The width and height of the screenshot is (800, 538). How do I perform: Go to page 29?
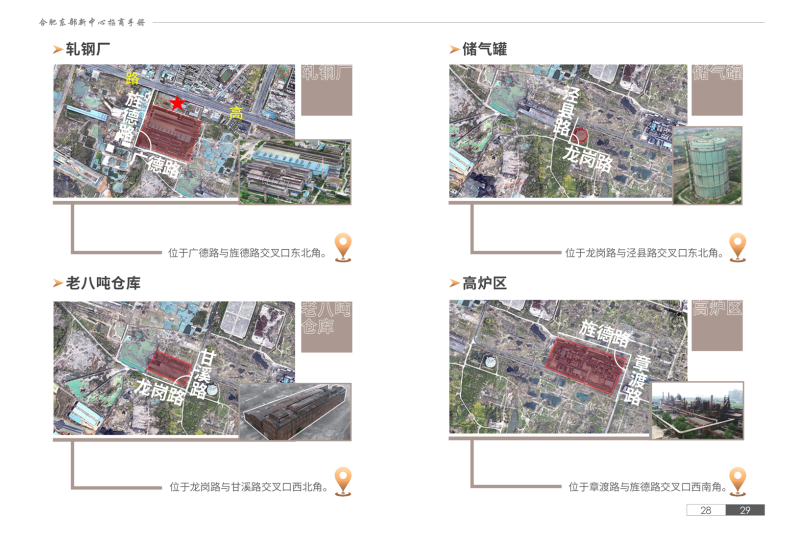[745, 510]
